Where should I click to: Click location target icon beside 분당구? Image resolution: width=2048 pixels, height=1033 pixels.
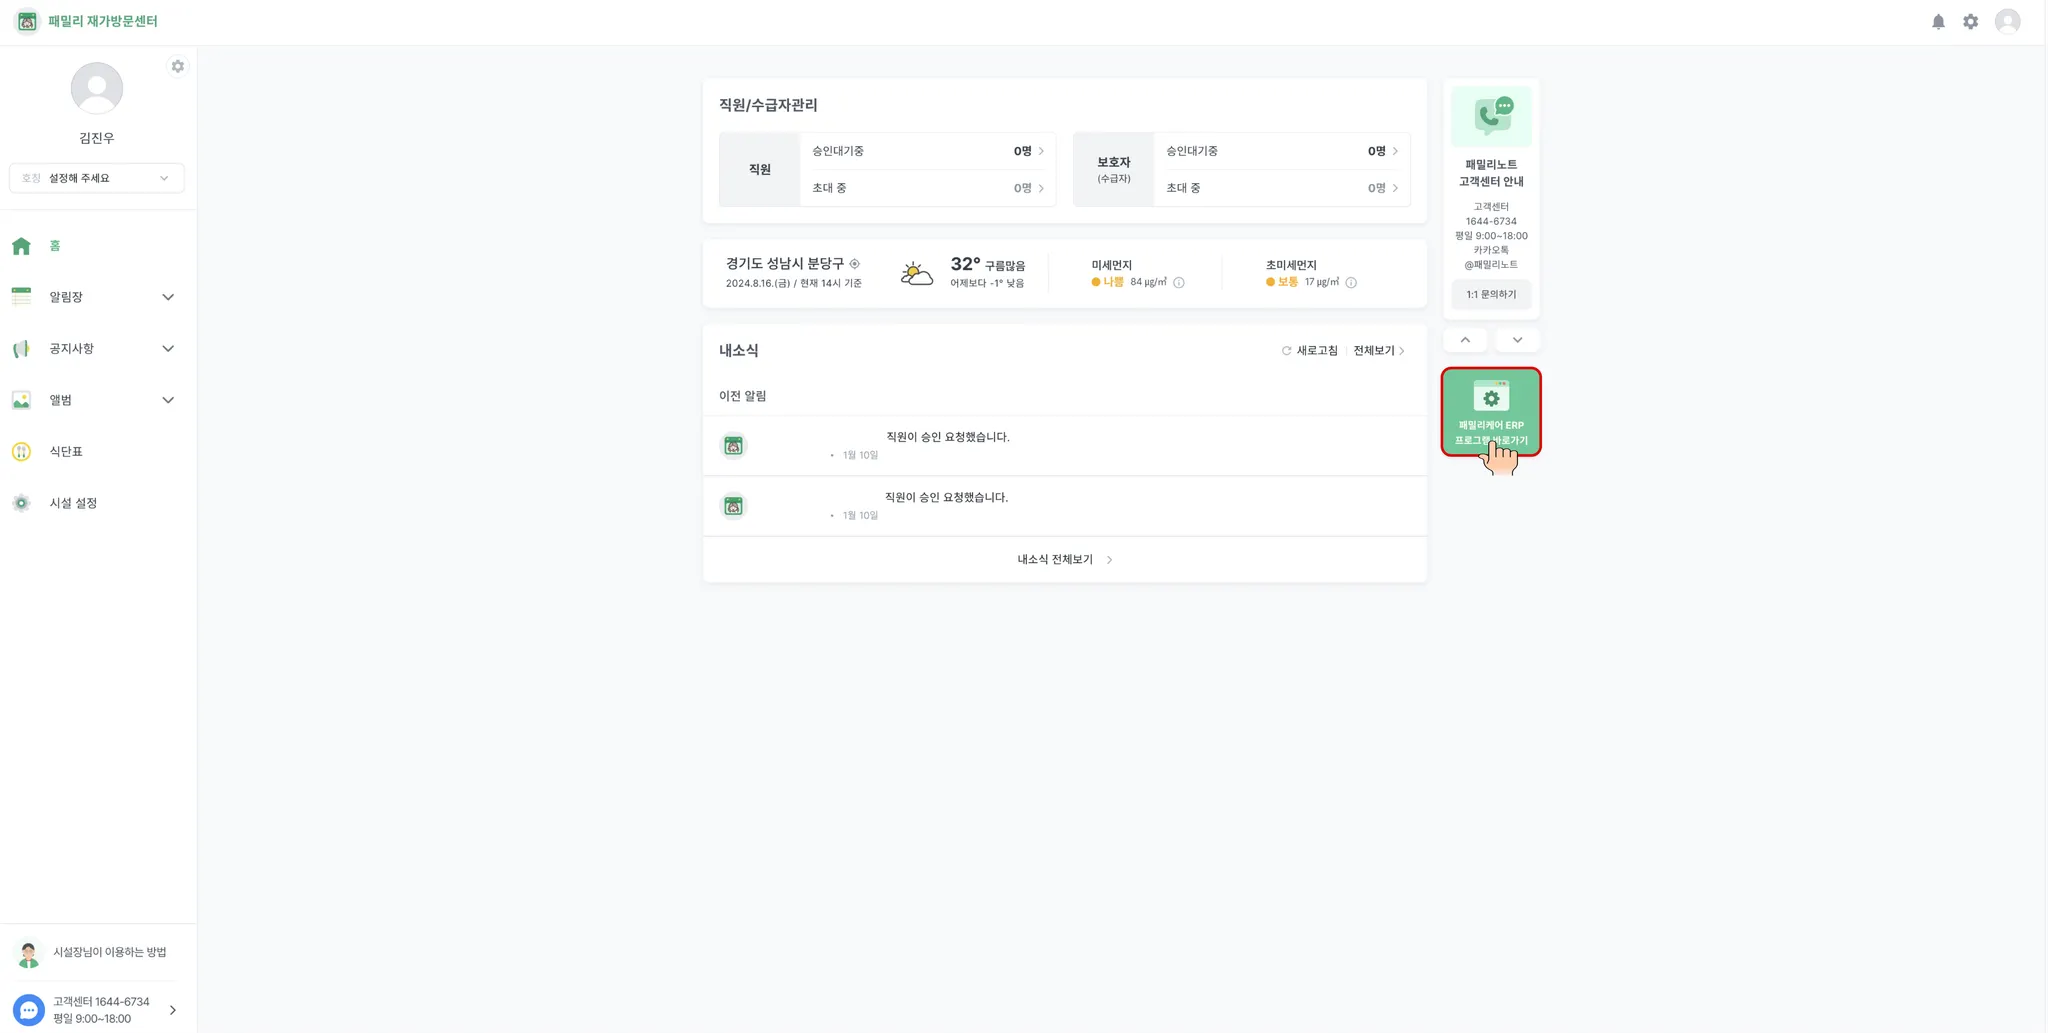(x=854, y=264)
